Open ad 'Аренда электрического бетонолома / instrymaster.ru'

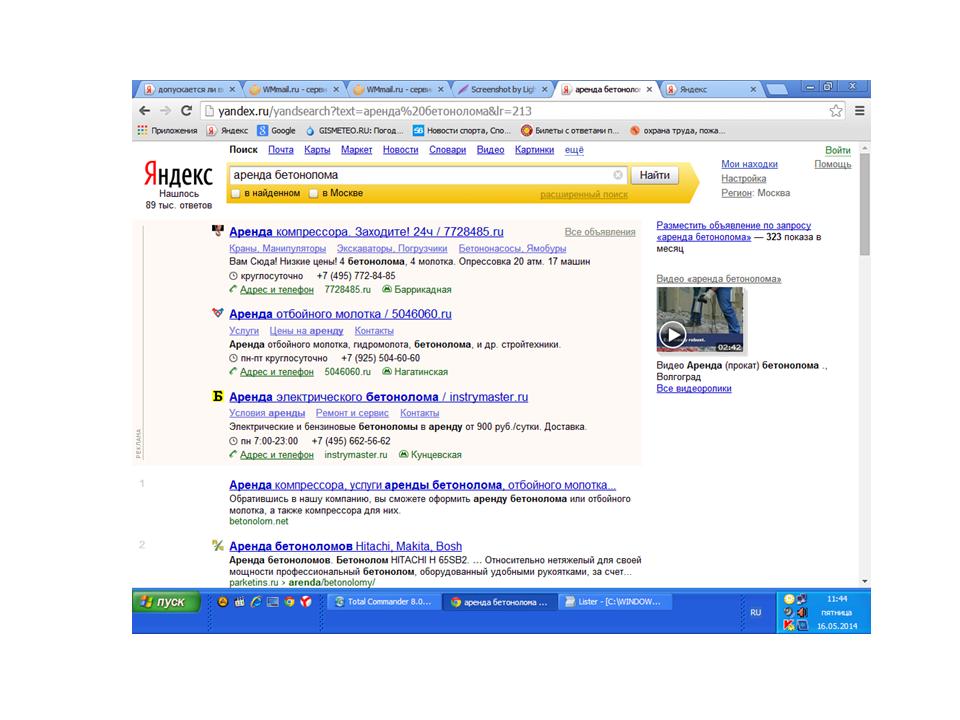pos(378,397)
